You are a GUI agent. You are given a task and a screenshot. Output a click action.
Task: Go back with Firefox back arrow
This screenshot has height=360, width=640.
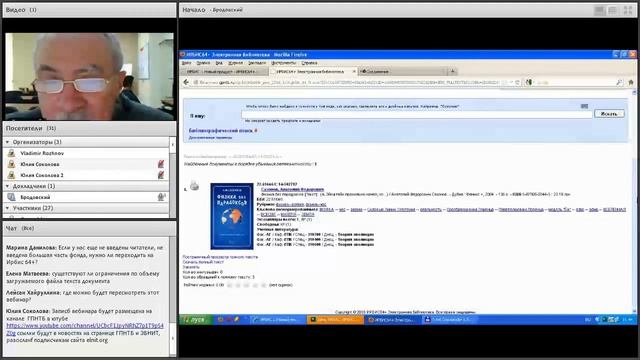pyautogui.click(x=186, y=82)
